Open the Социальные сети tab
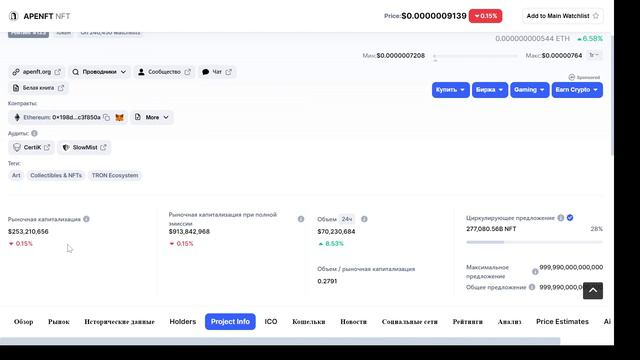The height and width of the screenshot is (360, 640). point(410,322)
